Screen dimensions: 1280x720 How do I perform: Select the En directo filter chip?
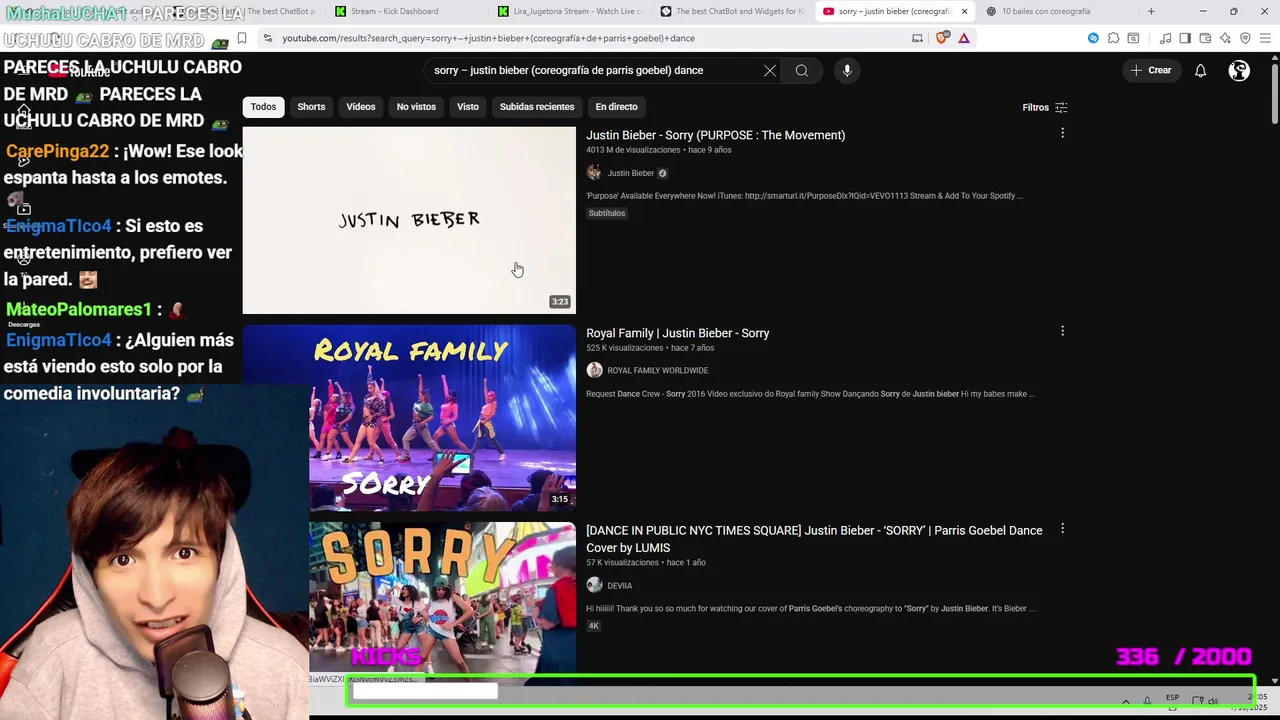(616, 107)
